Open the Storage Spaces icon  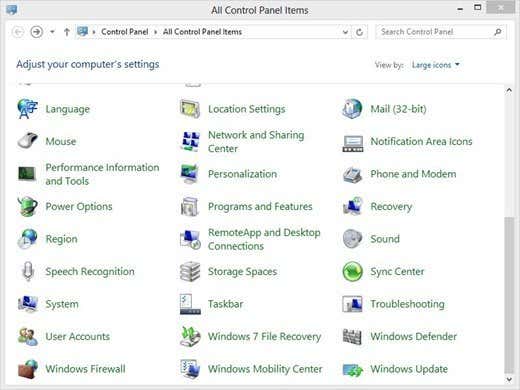tap(190, 271)
